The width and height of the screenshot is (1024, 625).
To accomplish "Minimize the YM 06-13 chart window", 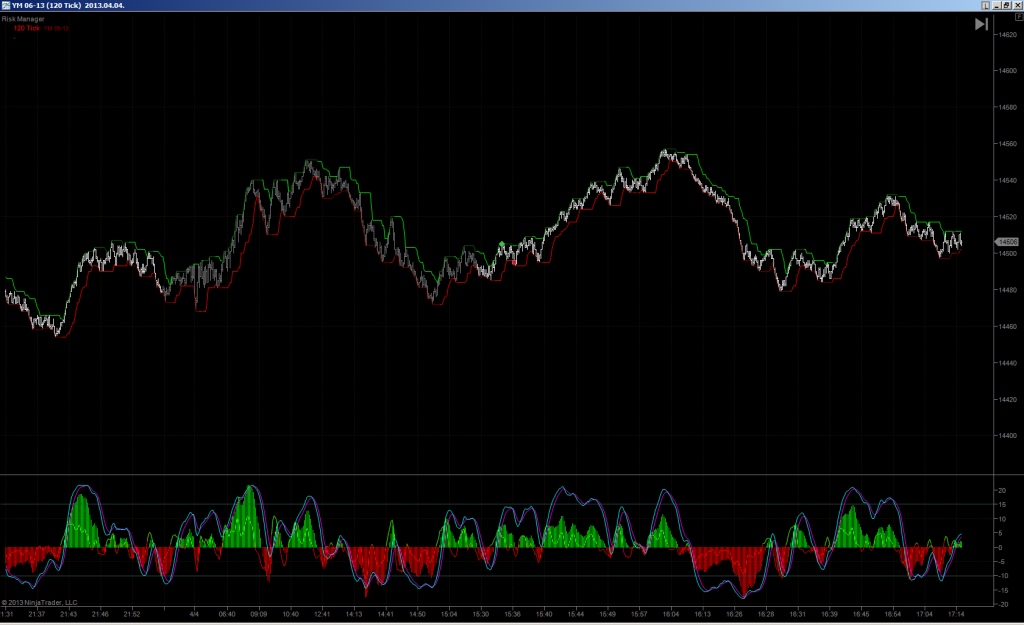I will 997,5.
